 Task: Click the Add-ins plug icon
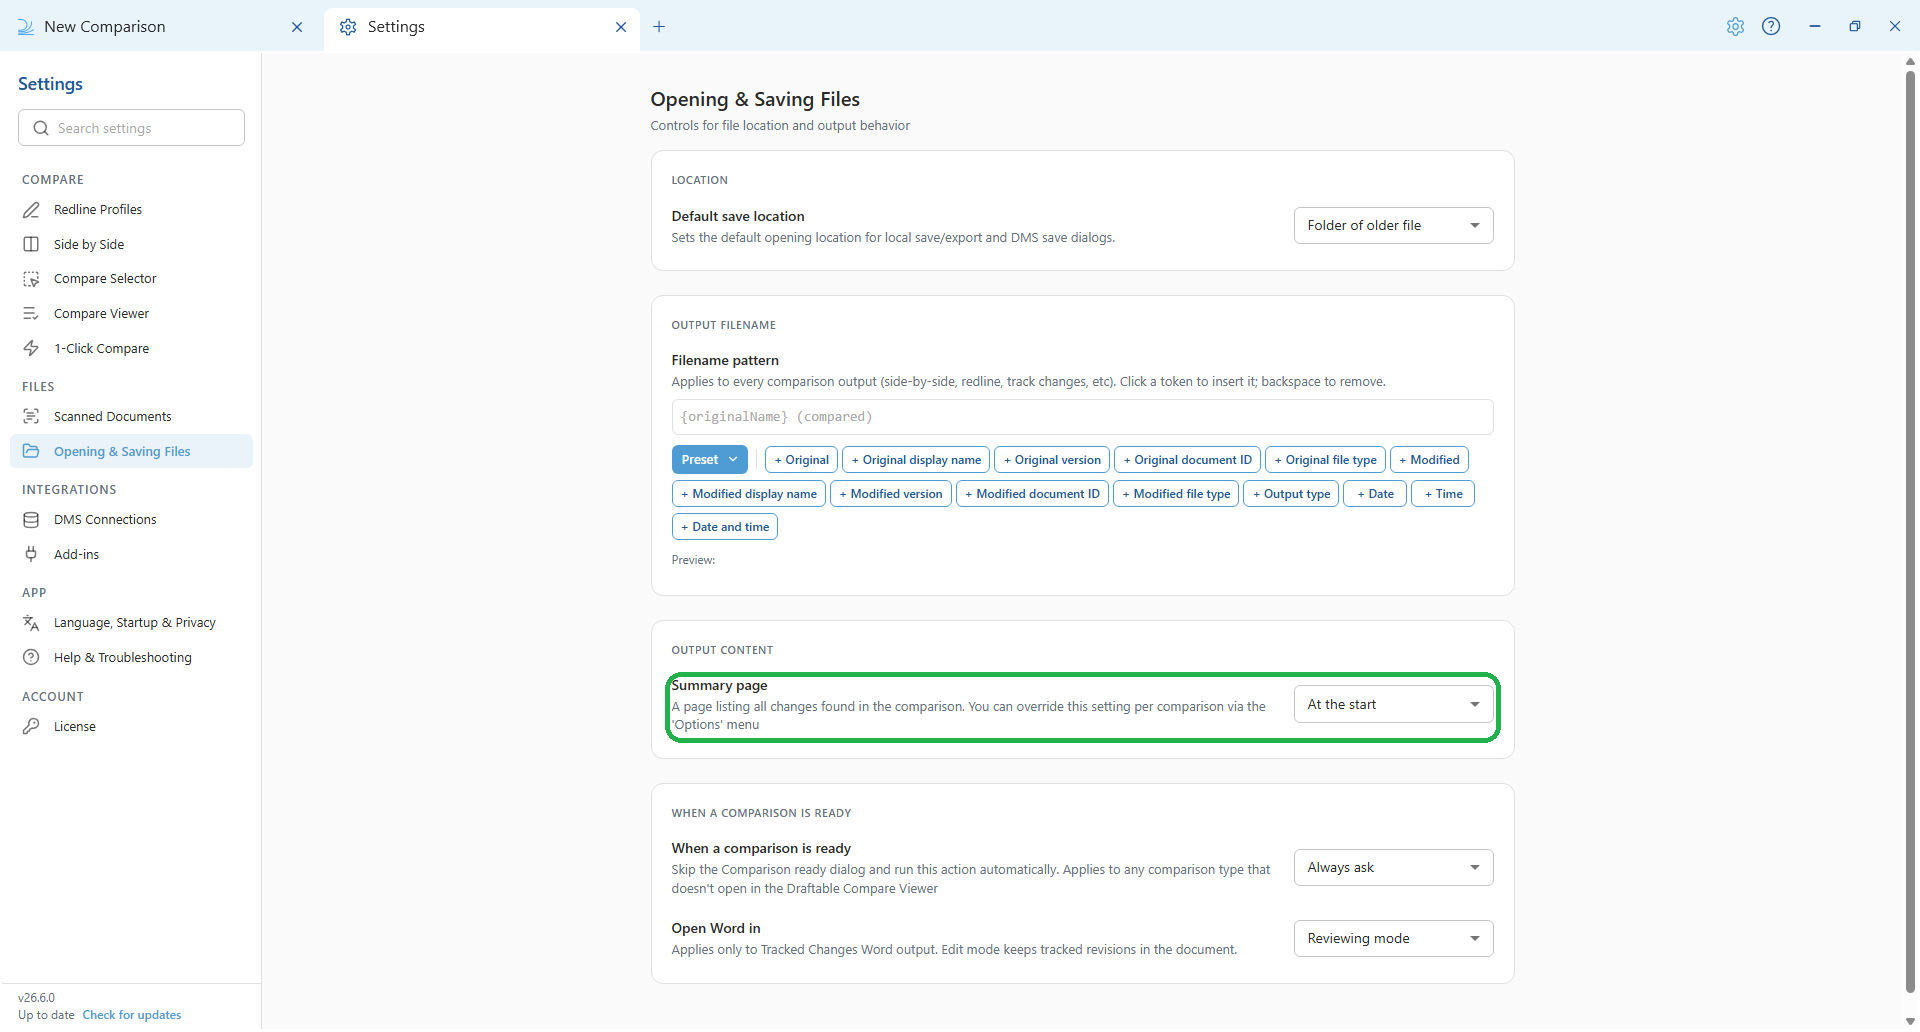[x=31, y=555]
